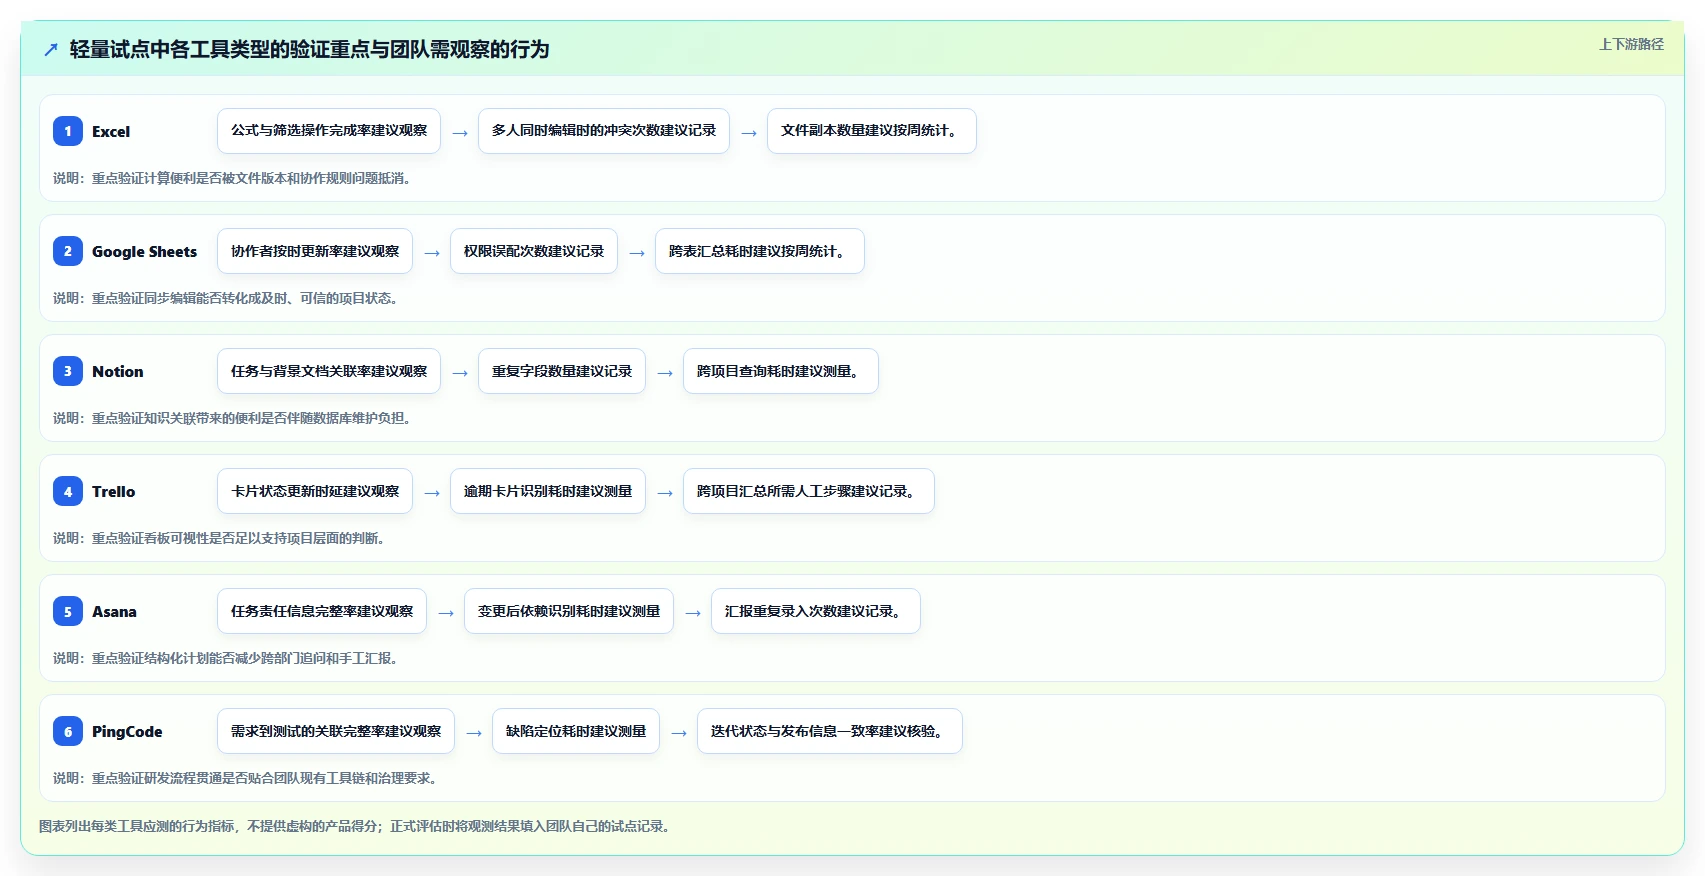This screenshot has width=1705, height=876.
Task: Click the PingCode row title
Action: (x=127, y=731)
